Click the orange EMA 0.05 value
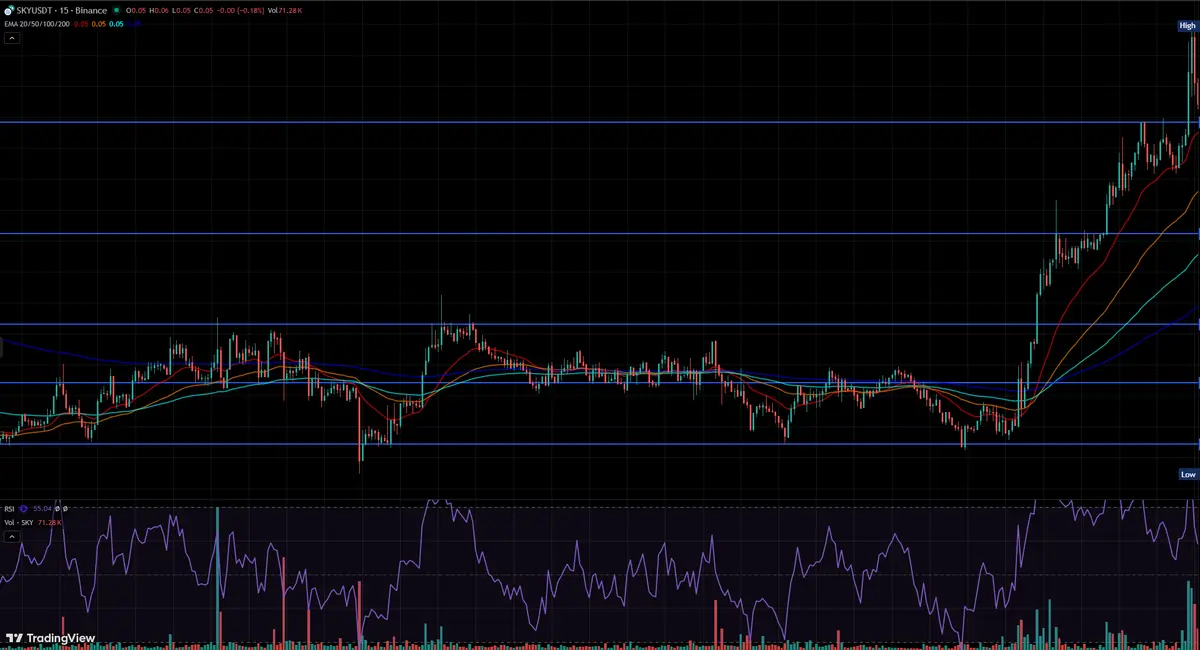 [99, 24]
